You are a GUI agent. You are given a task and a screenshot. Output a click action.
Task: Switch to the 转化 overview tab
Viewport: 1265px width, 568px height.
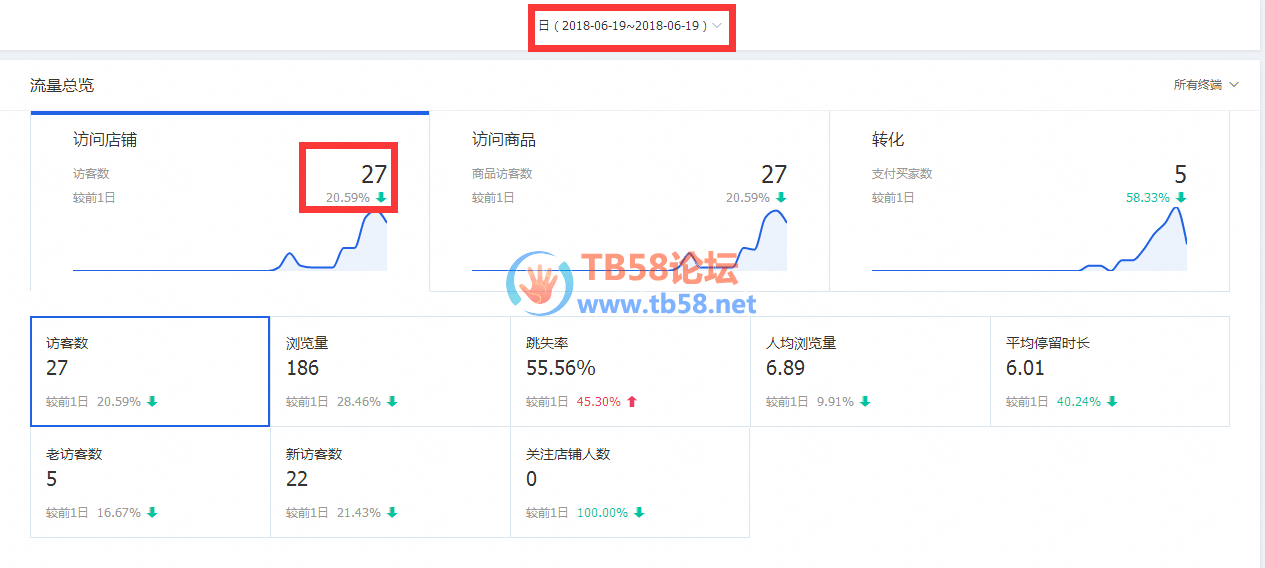1029,201
